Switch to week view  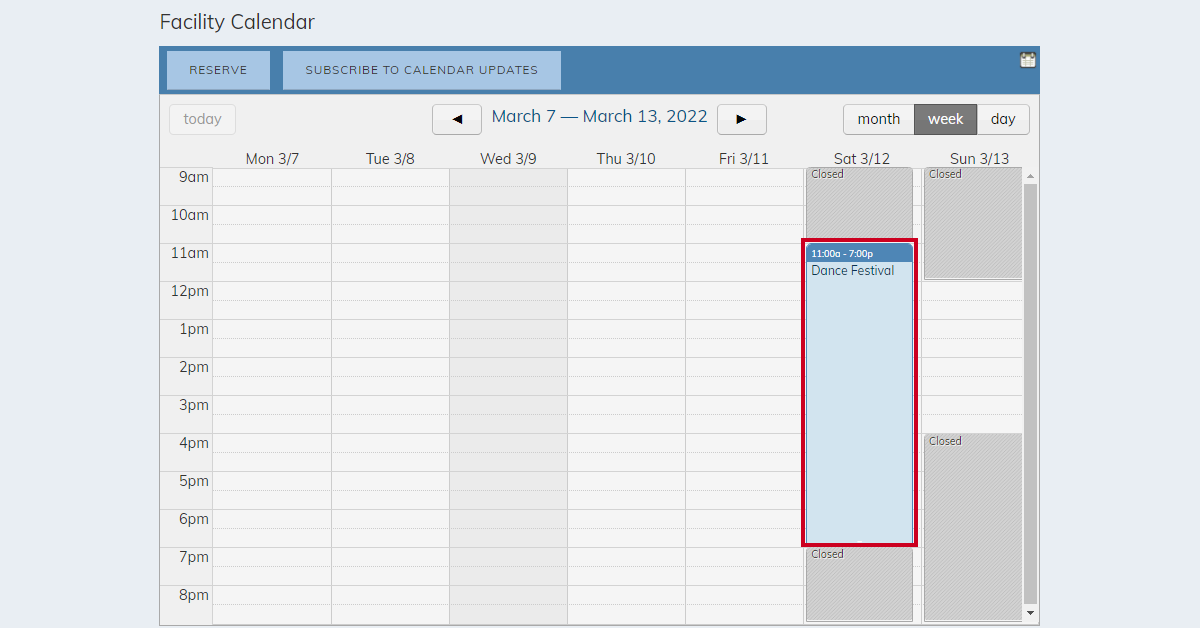click(946, 119)
